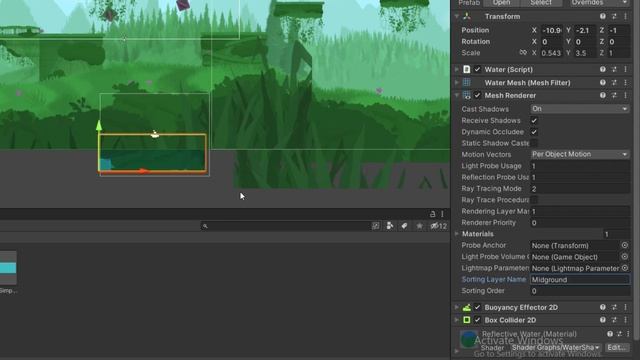Uncheck Receive Shadows
The width and height of the screenshot is (640, 360).
[534, 120]
